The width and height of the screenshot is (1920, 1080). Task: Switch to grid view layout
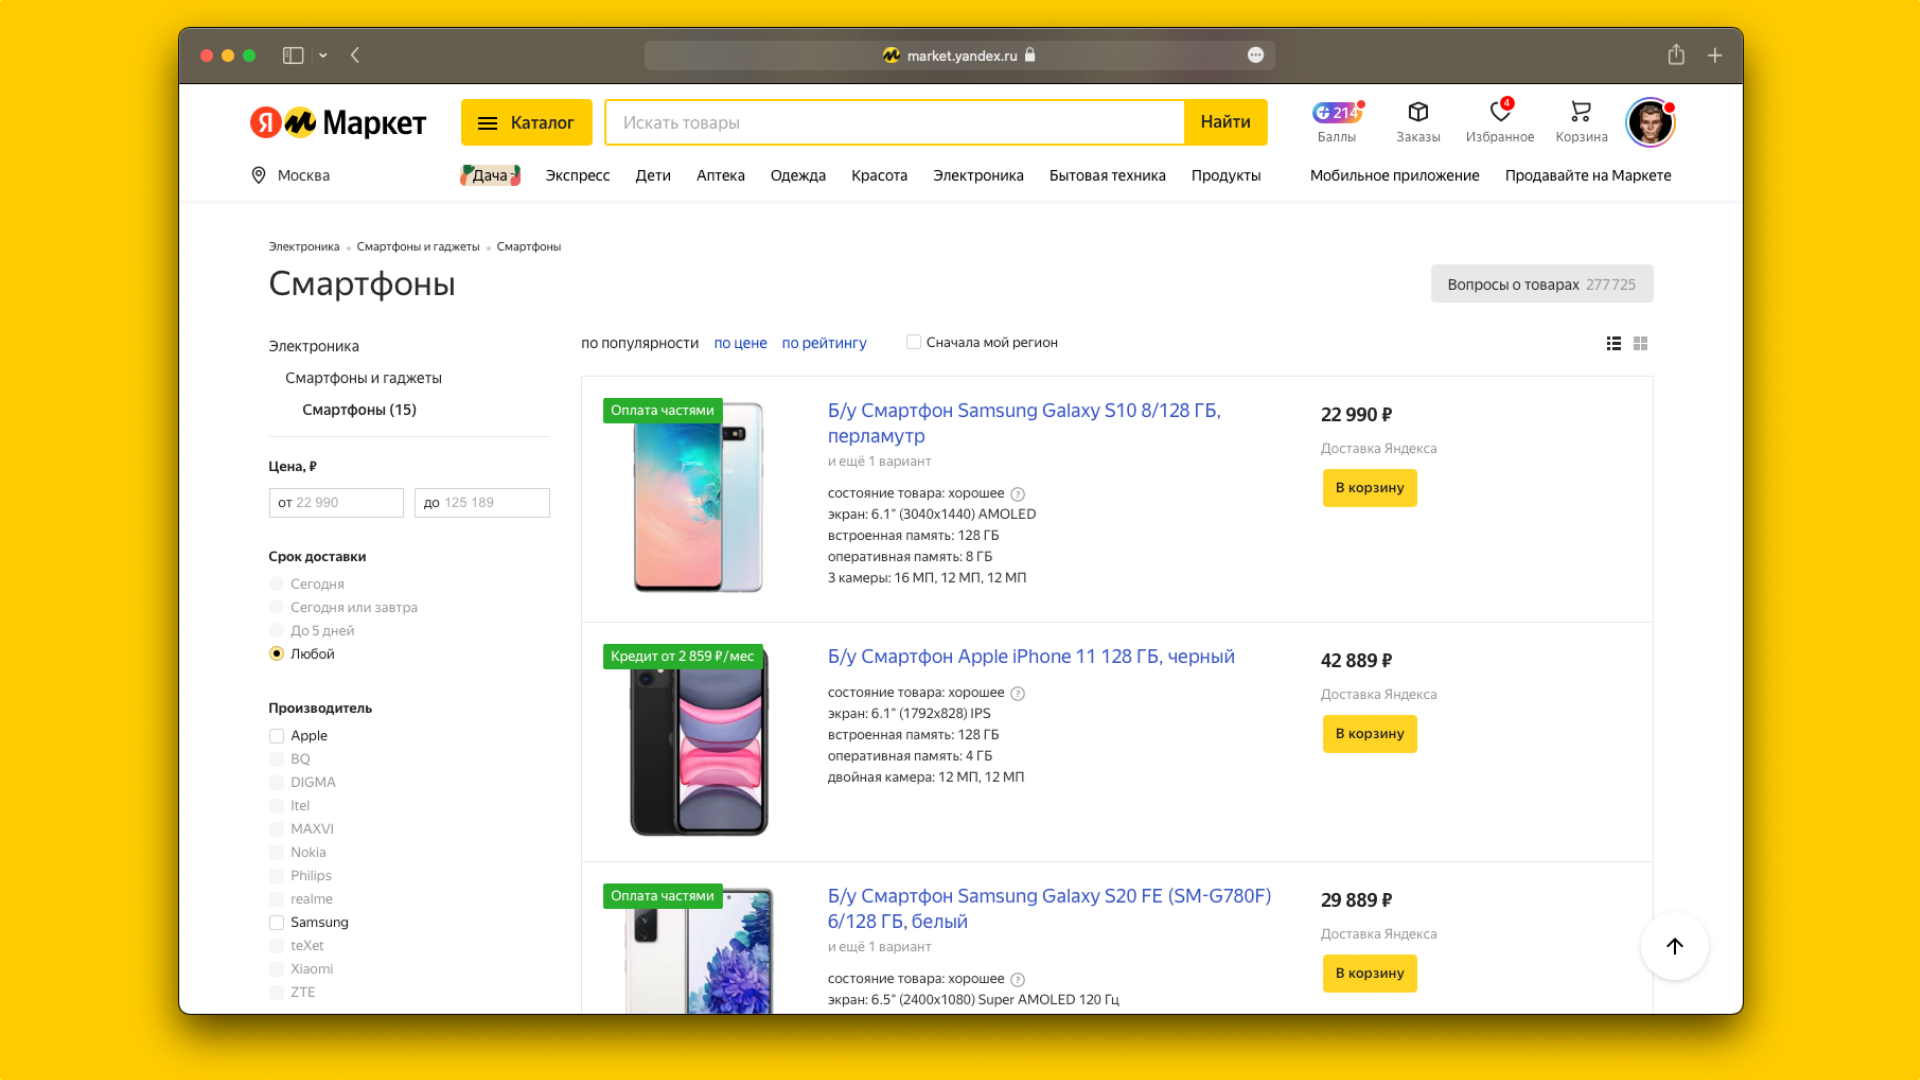point(1642,344)
